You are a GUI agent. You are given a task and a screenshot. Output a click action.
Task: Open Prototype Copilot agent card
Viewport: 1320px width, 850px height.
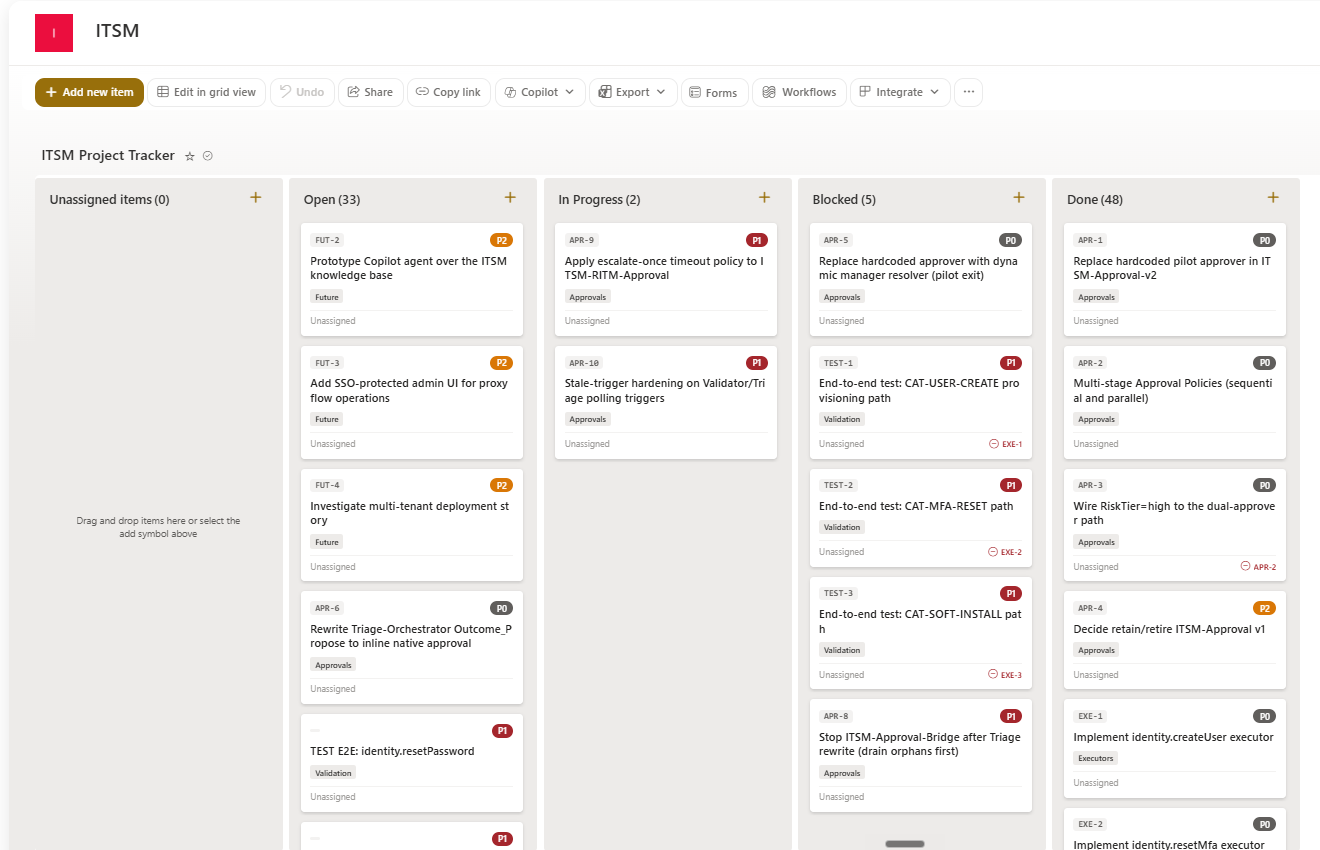(412, 280)
